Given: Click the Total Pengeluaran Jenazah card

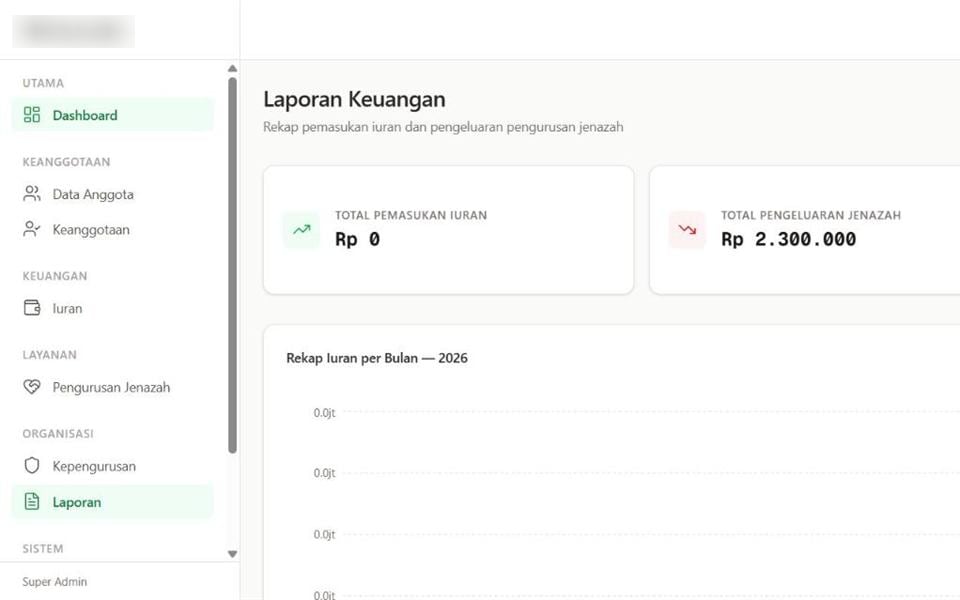Looking at the screenshot, I should click(x=804, y=230).
